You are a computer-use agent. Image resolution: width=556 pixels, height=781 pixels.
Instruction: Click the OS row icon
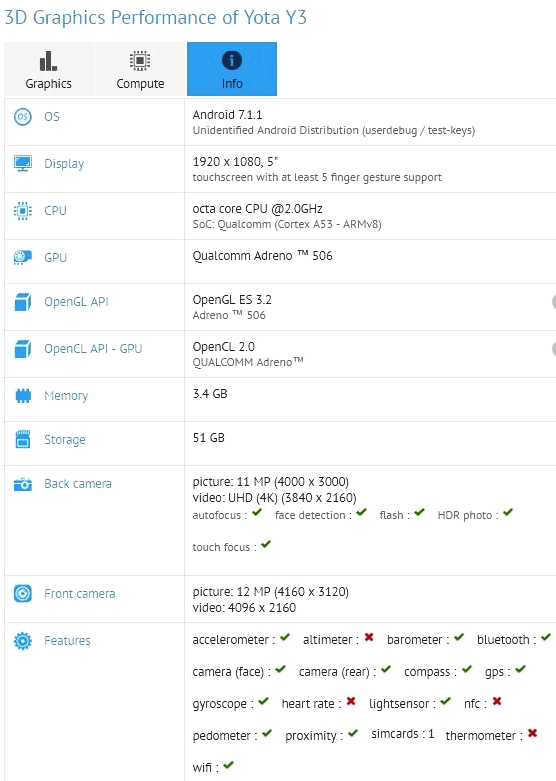[x=22, y=117]
